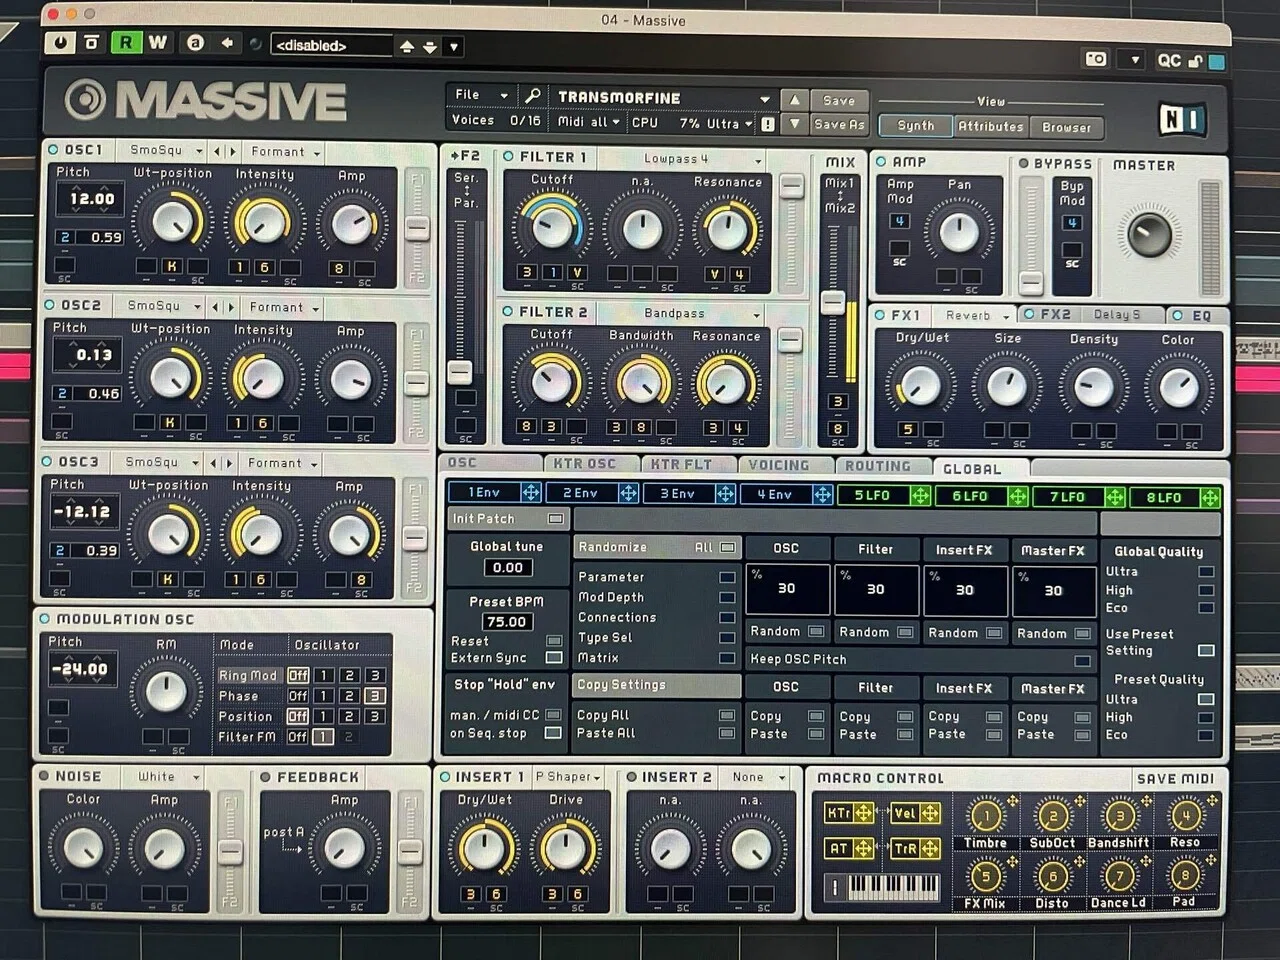Enable the Noise section power button
The image size is (1280, 960).
coord(44,776)
